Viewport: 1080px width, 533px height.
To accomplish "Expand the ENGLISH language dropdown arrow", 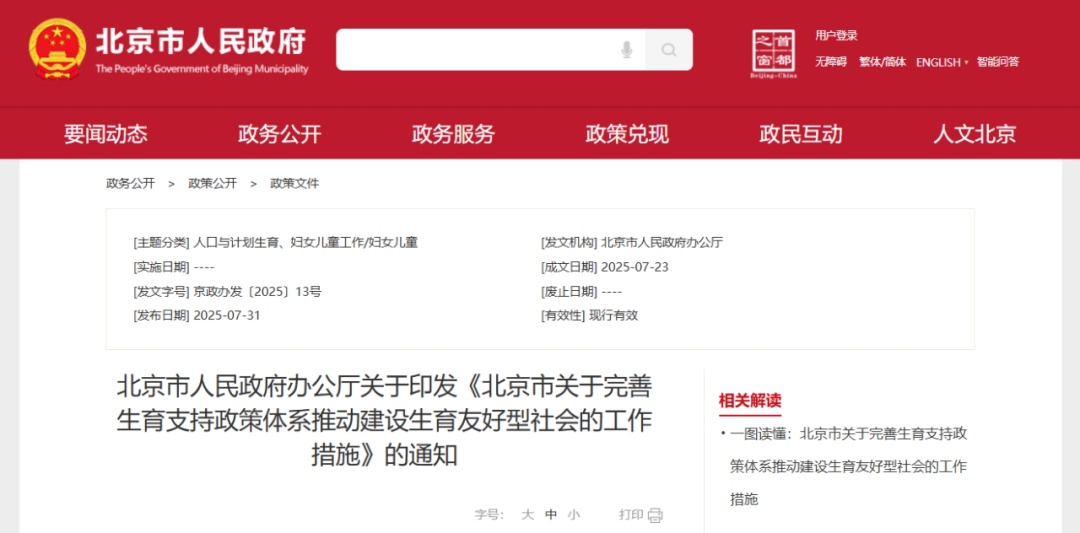I will pos(966,62).
